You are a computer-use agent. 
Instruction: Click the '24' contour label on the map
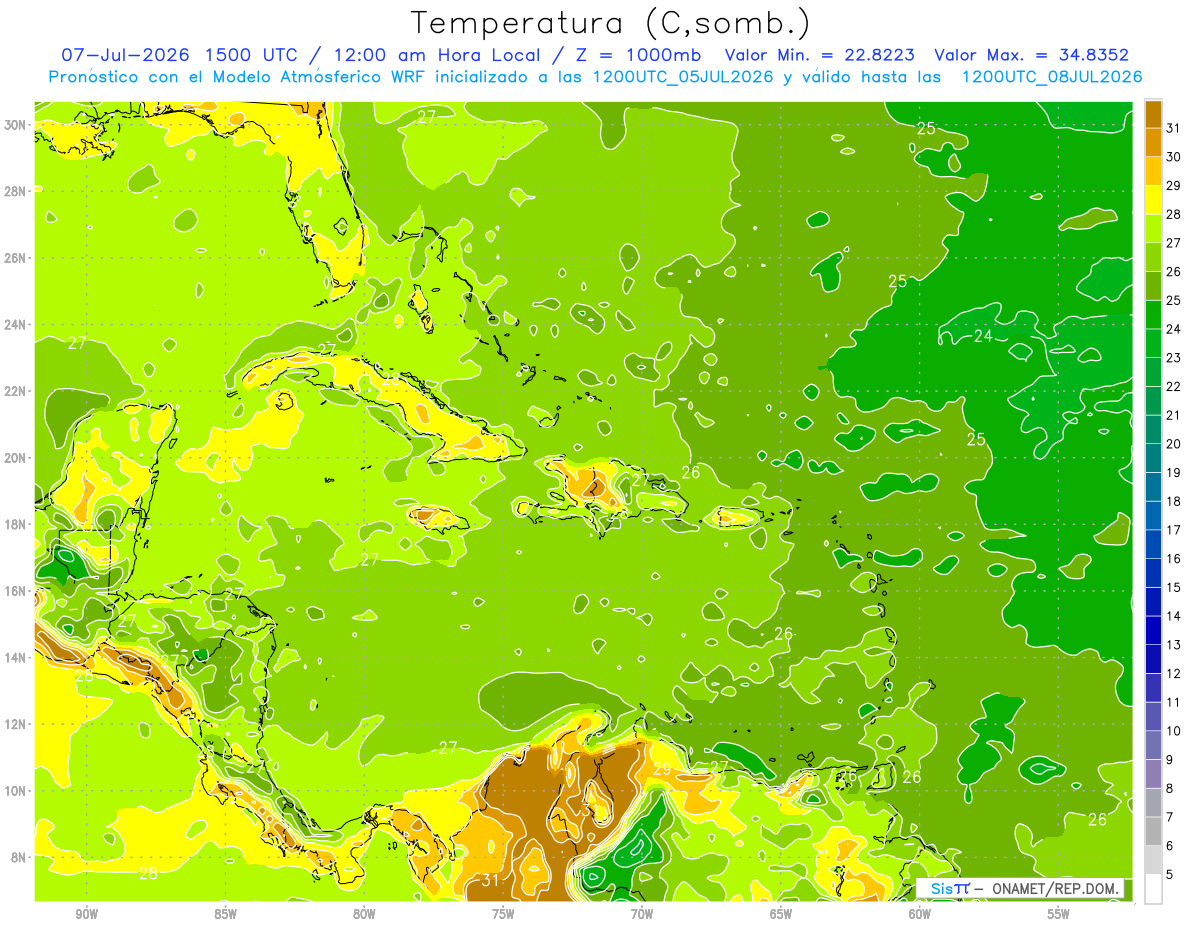984,336
